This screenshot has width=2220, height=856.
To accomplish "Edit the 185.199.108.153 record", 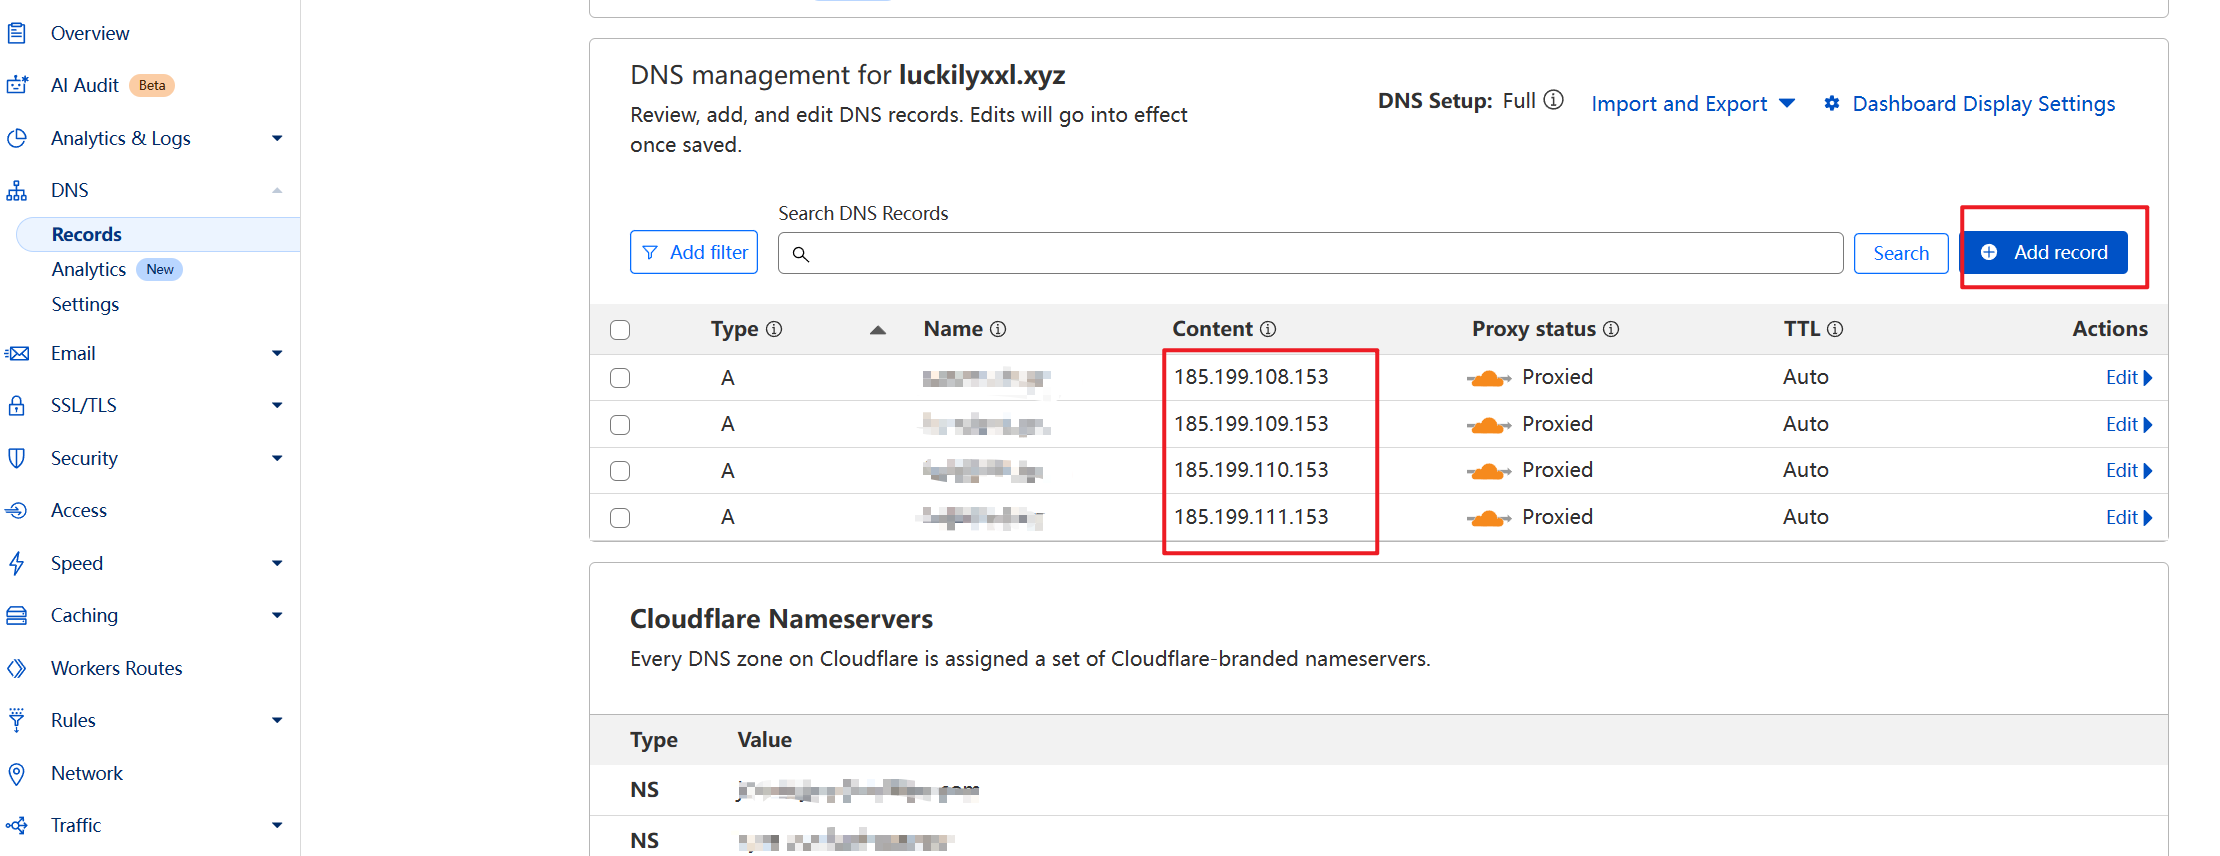I will point(2128,378).
